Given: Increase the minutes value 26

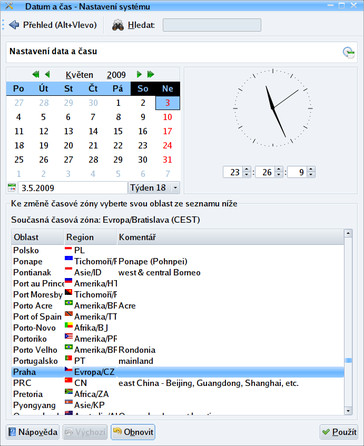Looking at the screenshot, I should point(279,169).
